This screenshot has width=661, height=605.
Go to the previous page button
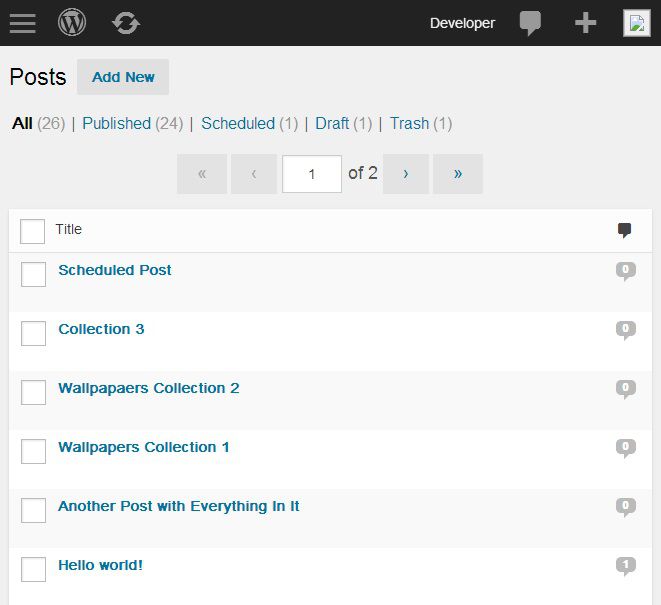(254, 174)
